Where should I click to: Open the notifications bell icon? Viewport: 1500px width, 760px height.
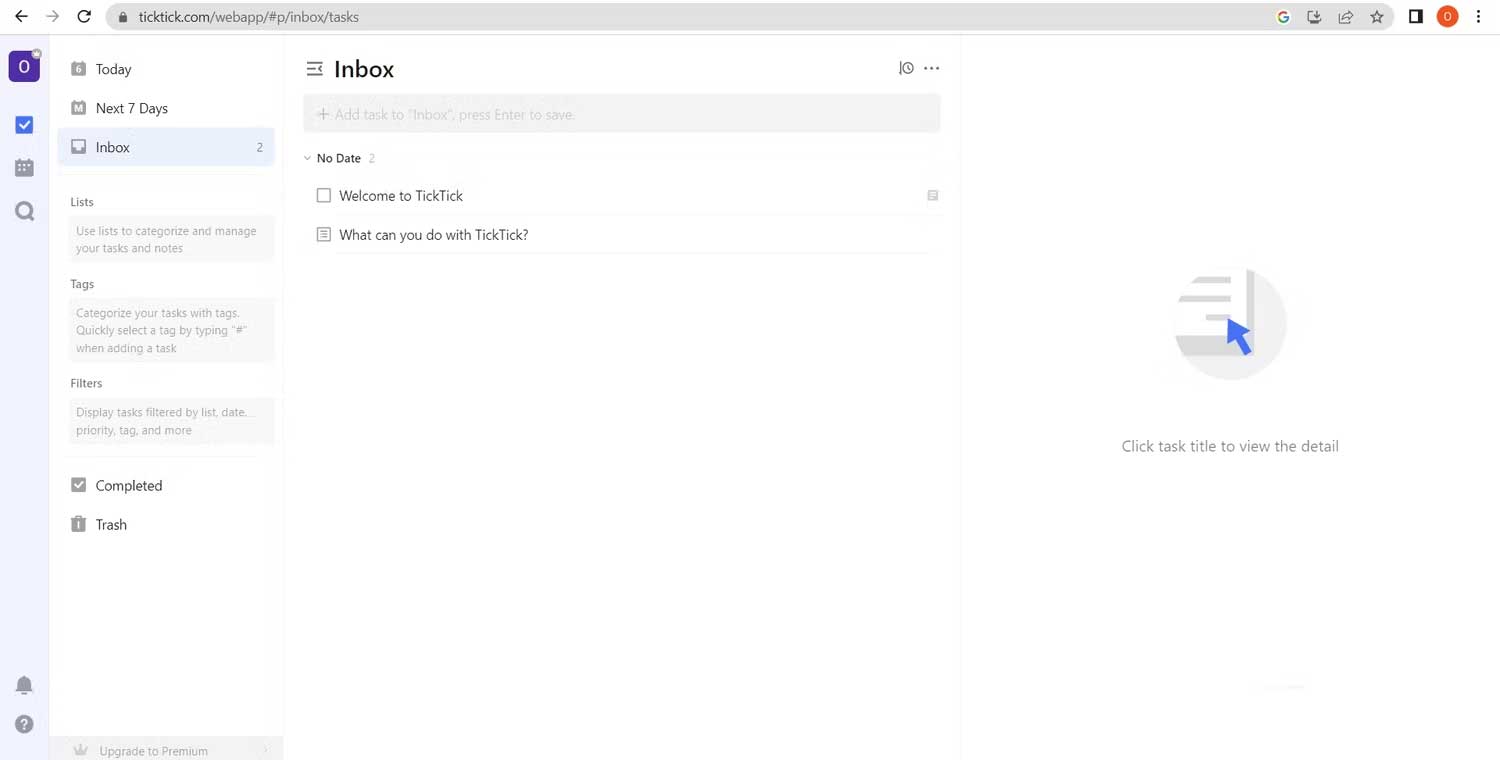click(x=24, y=685)
